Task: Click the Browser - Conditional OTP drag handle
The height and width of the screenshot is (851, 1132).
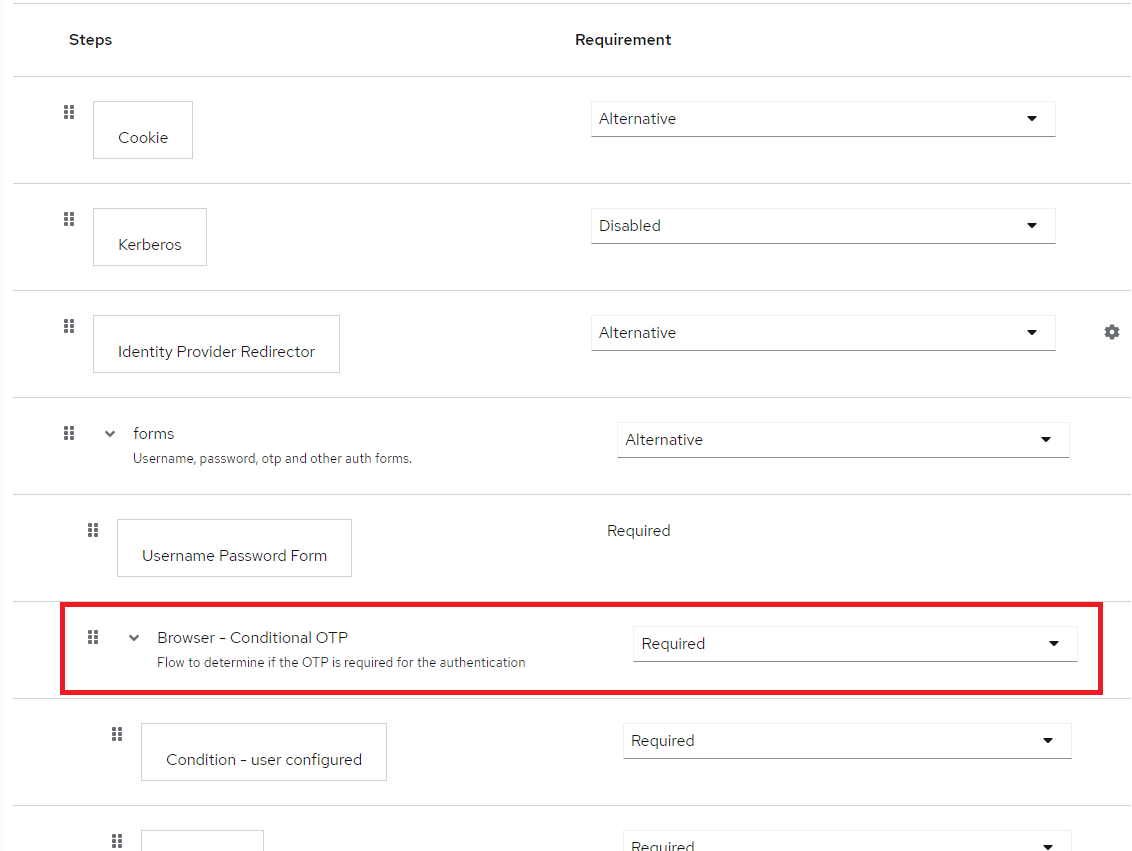Action: (x=92, y=636)
